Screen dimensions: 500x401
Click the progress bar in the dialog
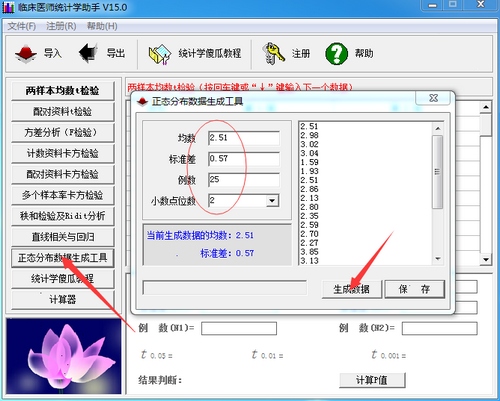[x=225, y=288]
